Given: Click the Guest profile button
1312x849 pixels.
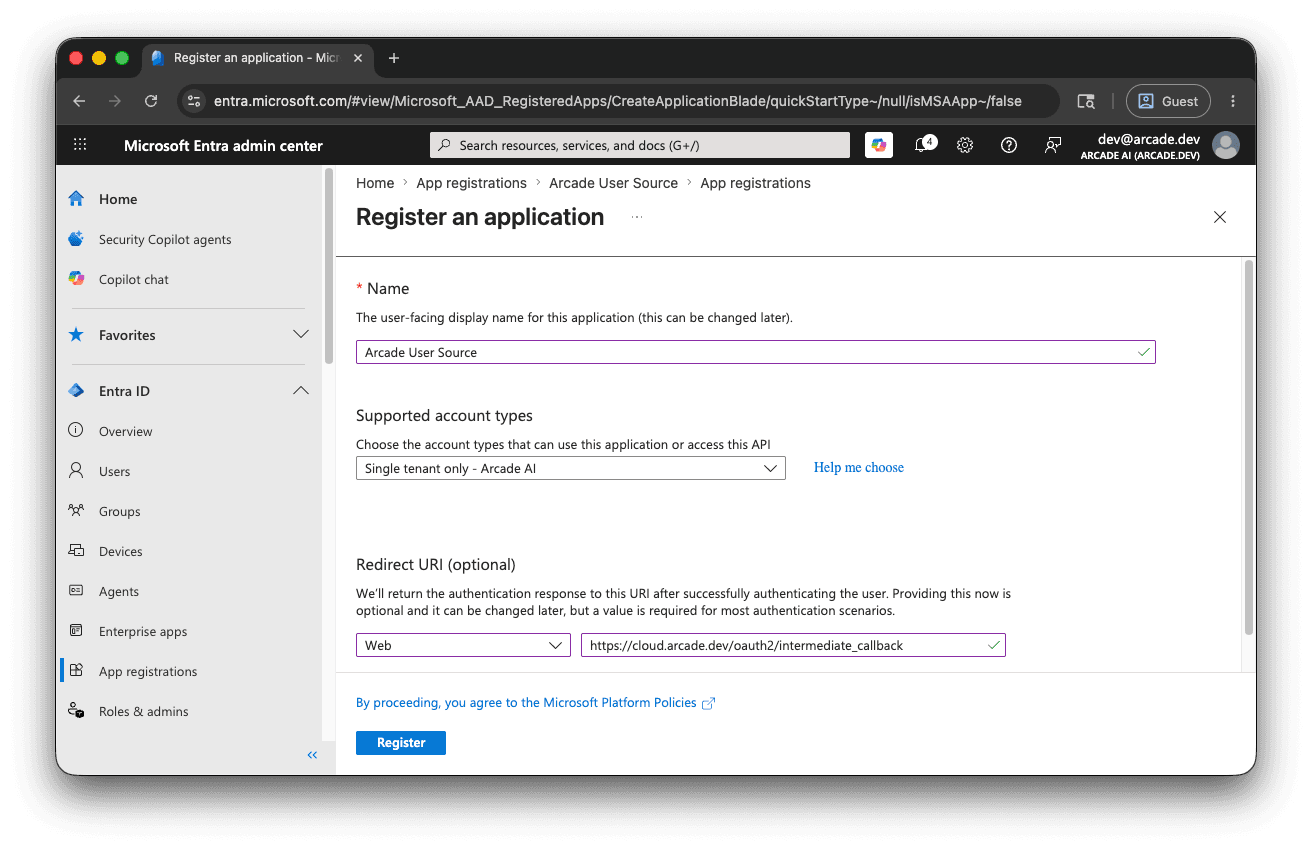Looking at the screenshot, I should [1168, 101].
